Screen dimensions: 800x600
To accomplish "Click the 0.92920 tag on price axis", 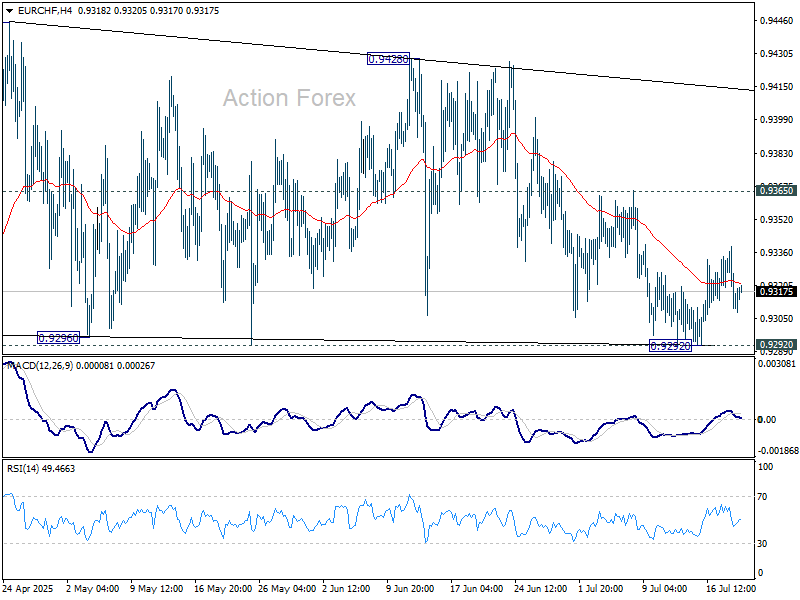I will (x=776, y=345).
